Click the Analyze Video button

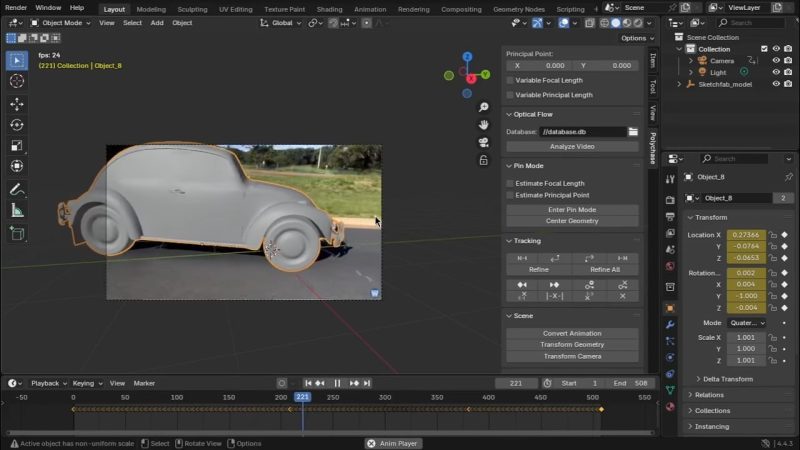pyautogui.click(x=572, y=146)
